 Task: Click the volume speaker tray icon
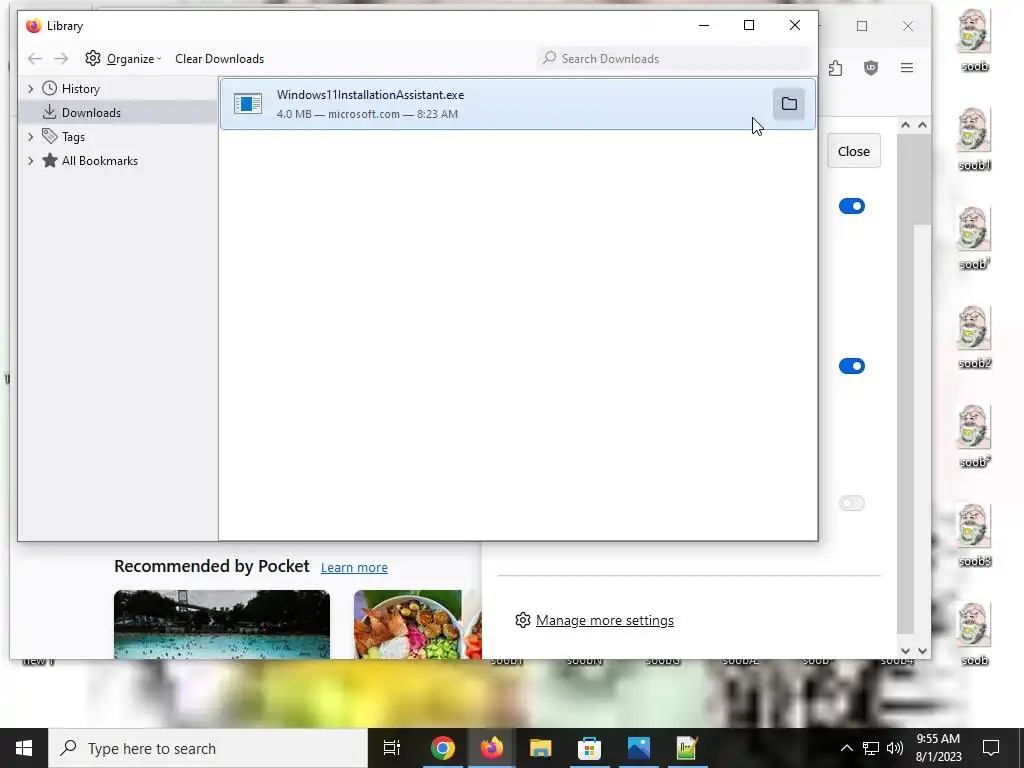pos(895,748)
